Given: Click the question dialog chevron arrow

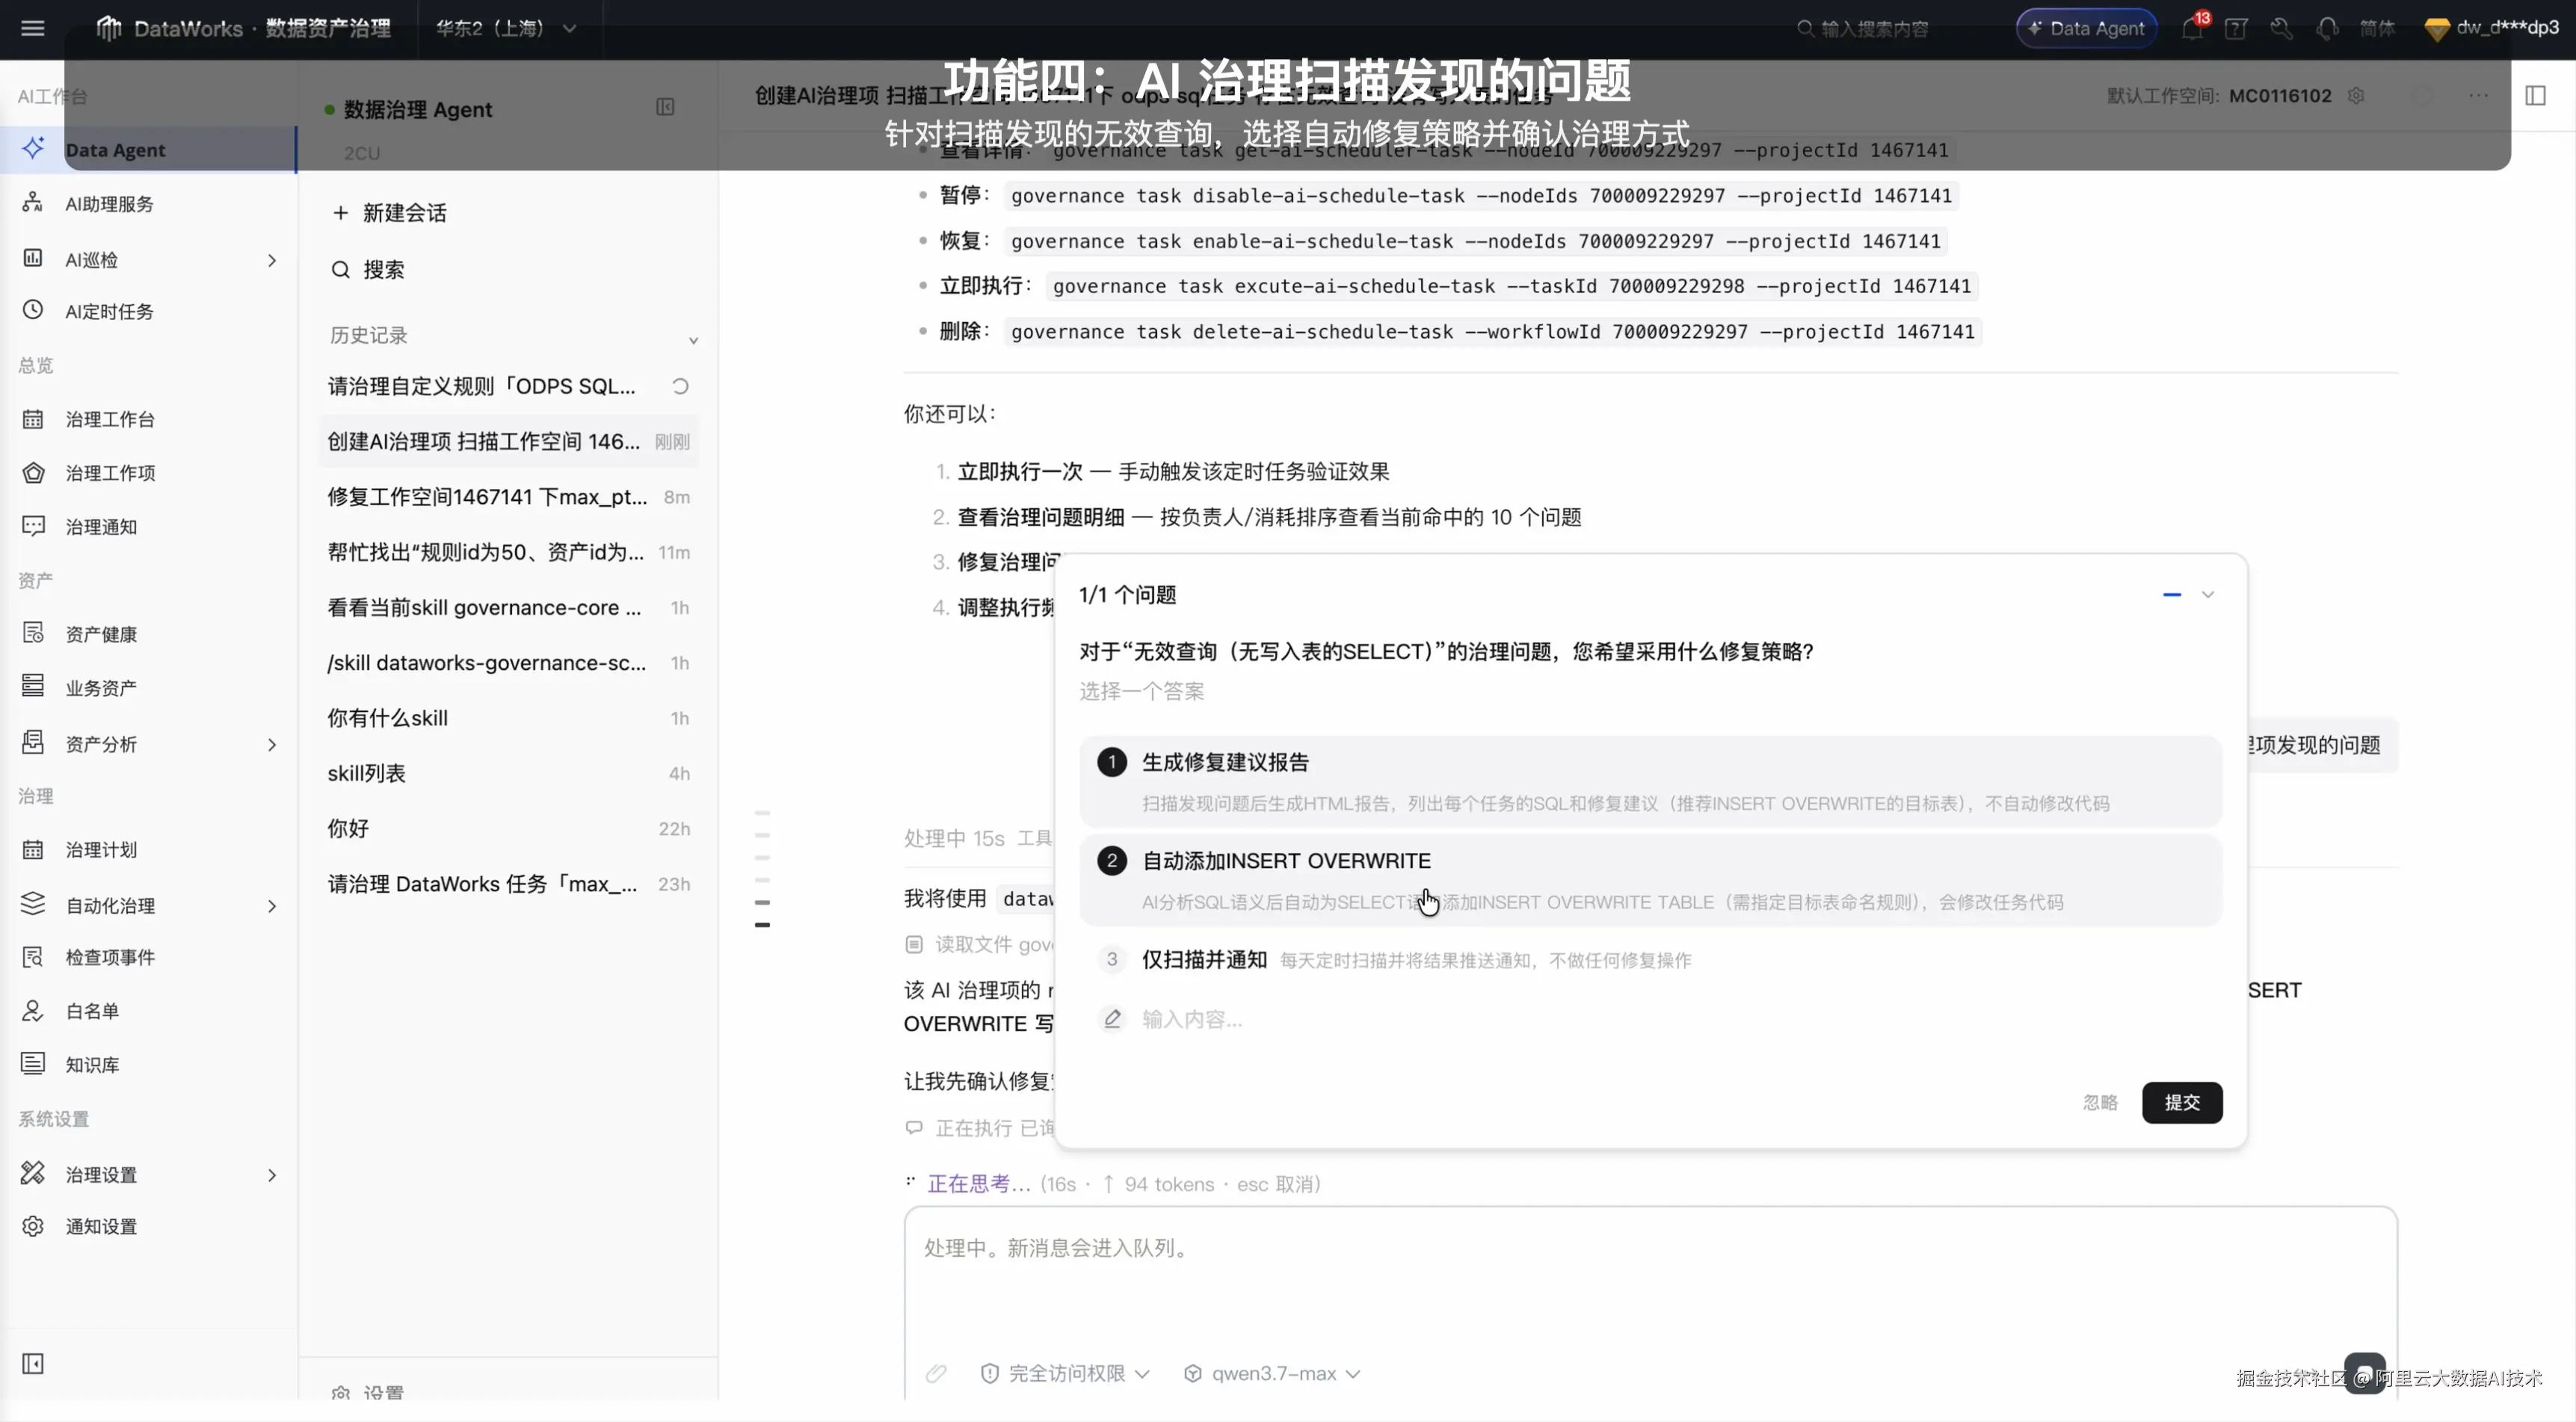Looking at the screenshot, I should point(2208,595).
